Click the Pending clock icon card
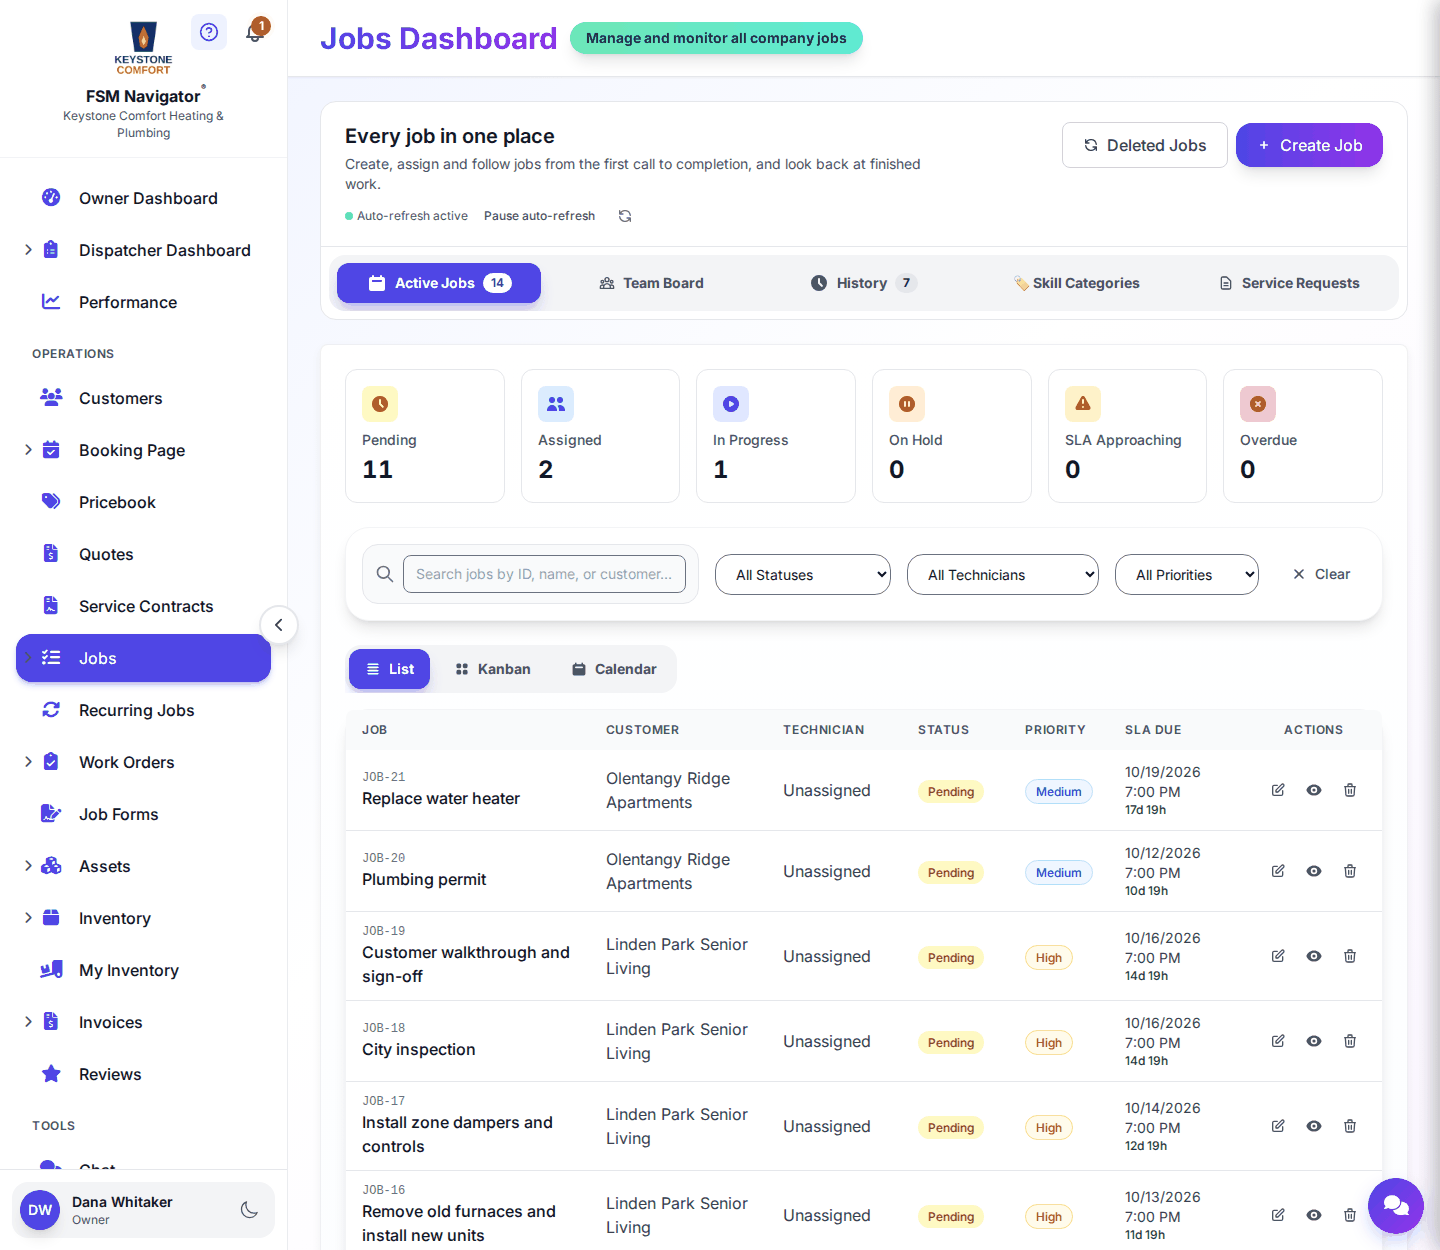The width and height of the screenshot is (1440, 1250). [x=380, y=404]
